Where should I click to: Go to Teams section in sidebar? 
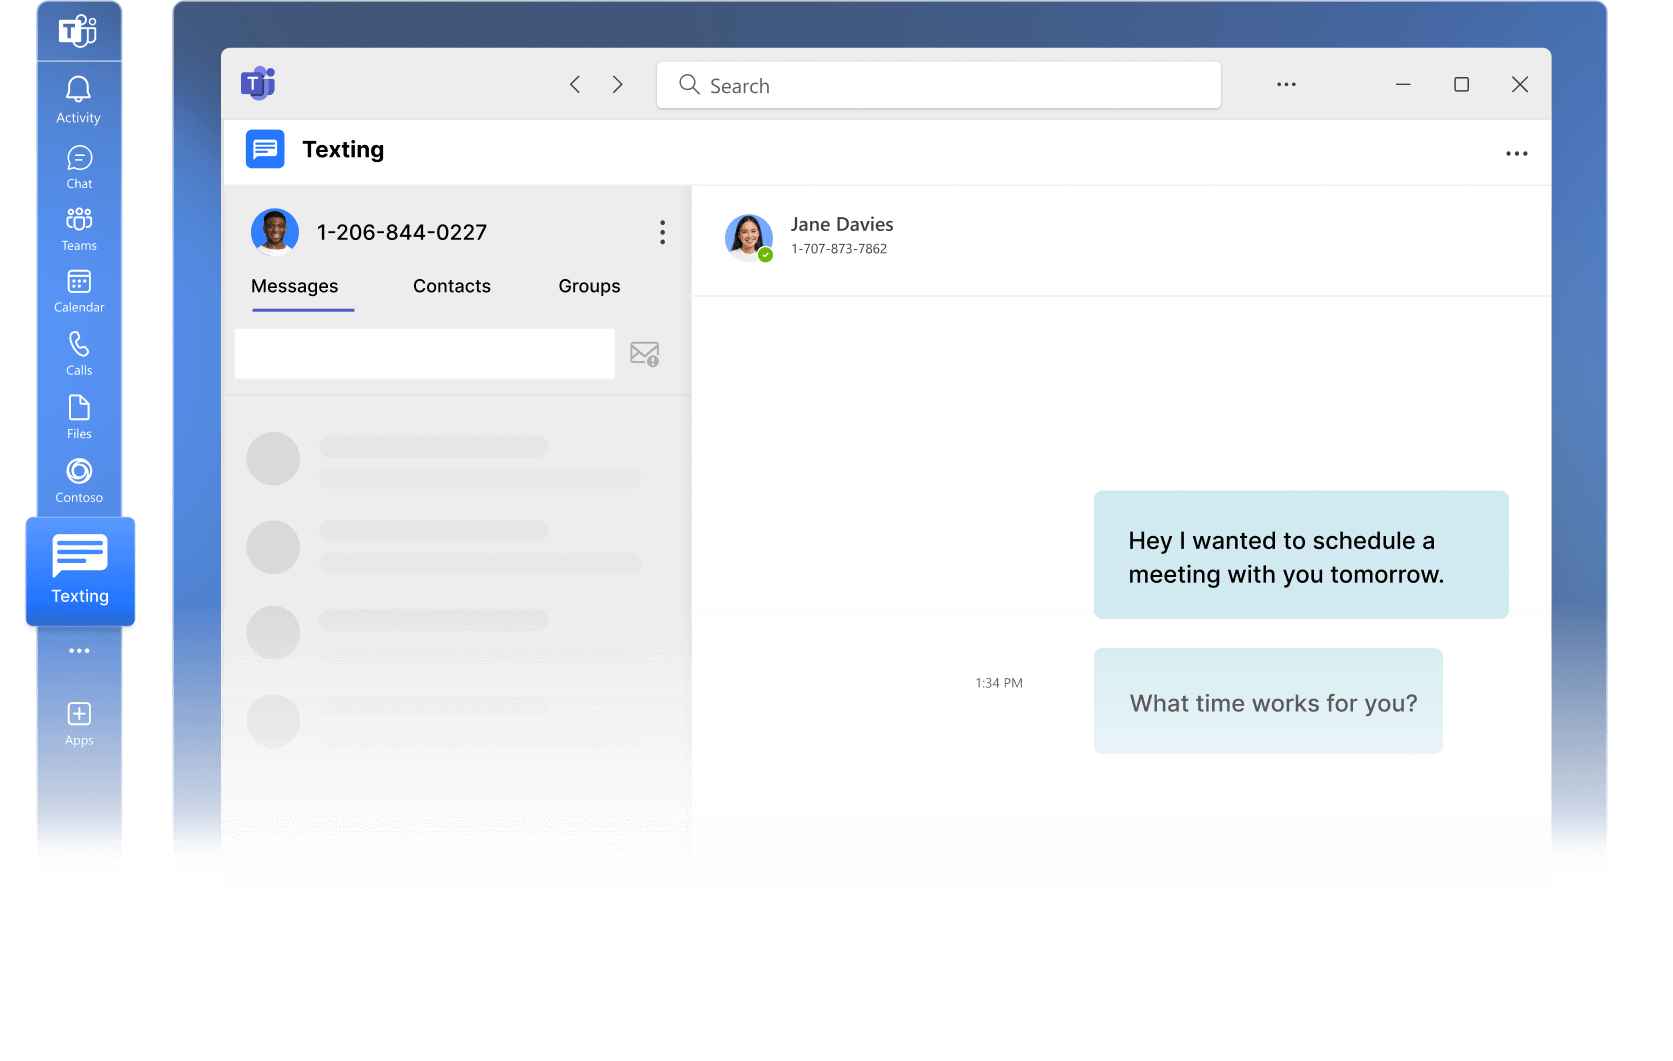(x=79, y=229)
